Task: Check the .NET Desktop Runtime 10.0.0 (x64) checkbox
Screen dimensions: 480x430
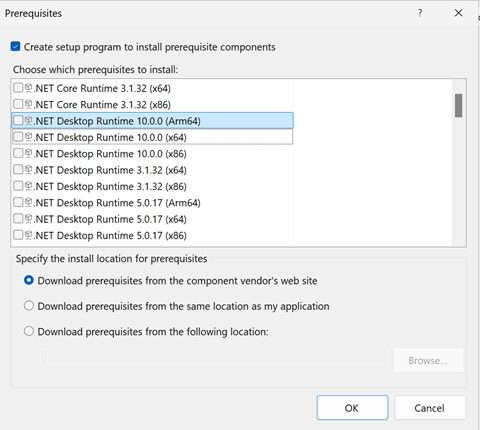Action: pyautogui.click(x=18, y=137)
